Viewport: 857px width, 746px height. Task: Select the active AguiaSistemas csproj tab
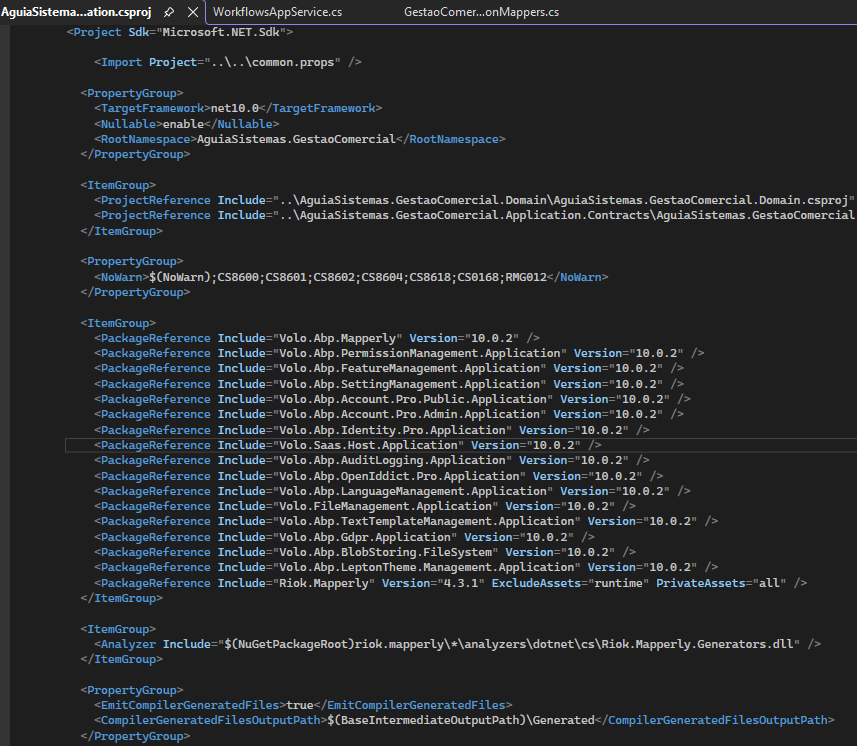coord(75,12)
